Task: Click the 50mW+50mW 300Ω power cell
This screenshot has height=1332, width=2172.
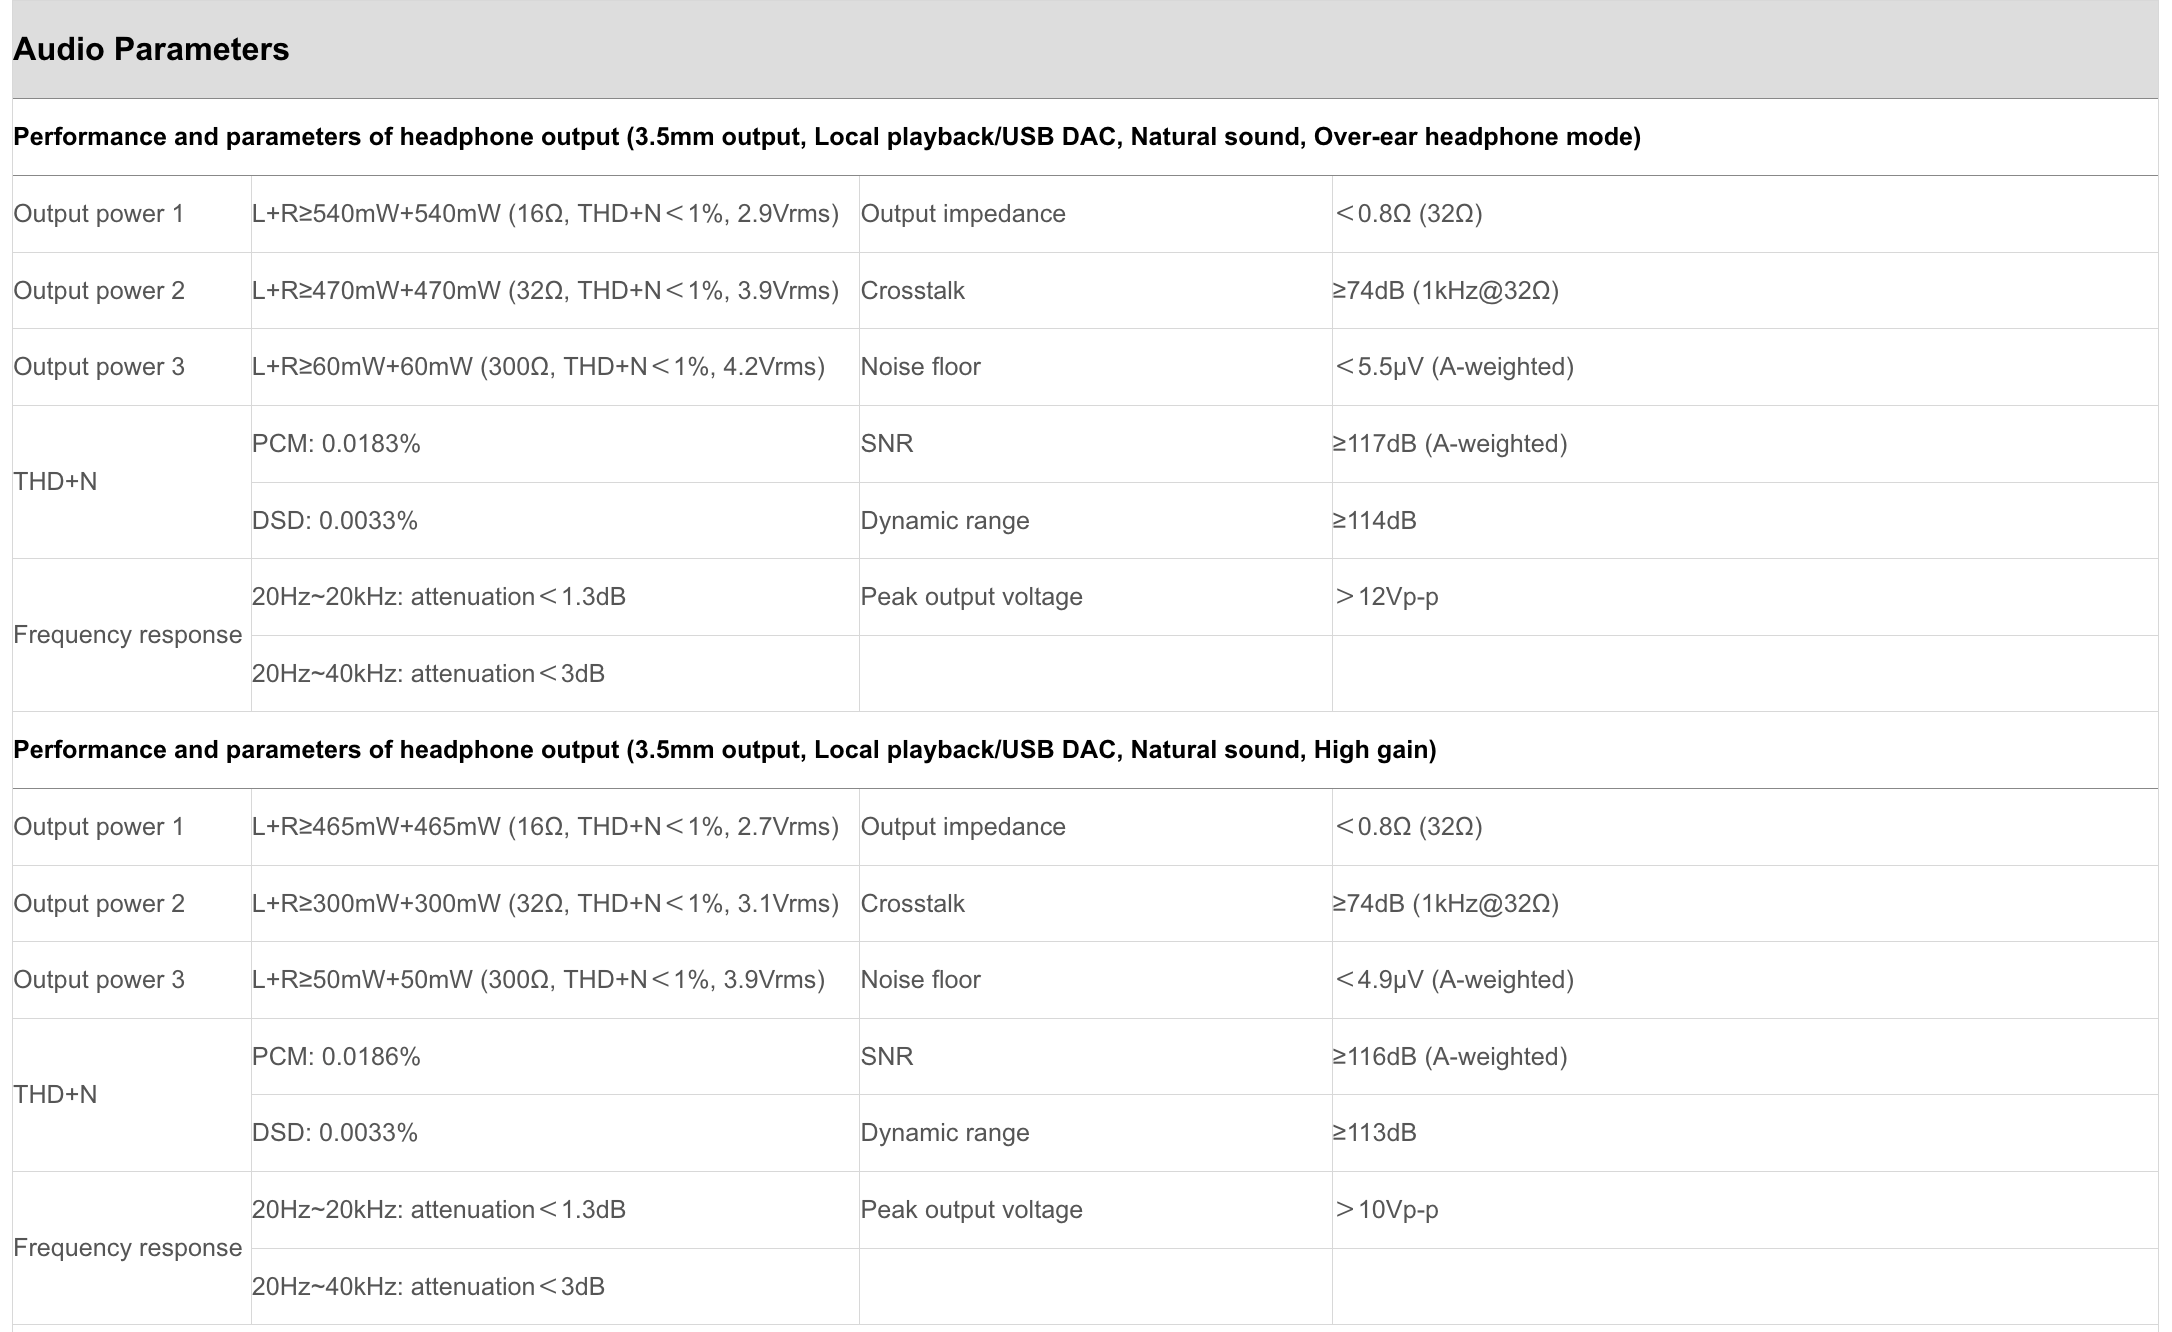Action: coord(538,980)
